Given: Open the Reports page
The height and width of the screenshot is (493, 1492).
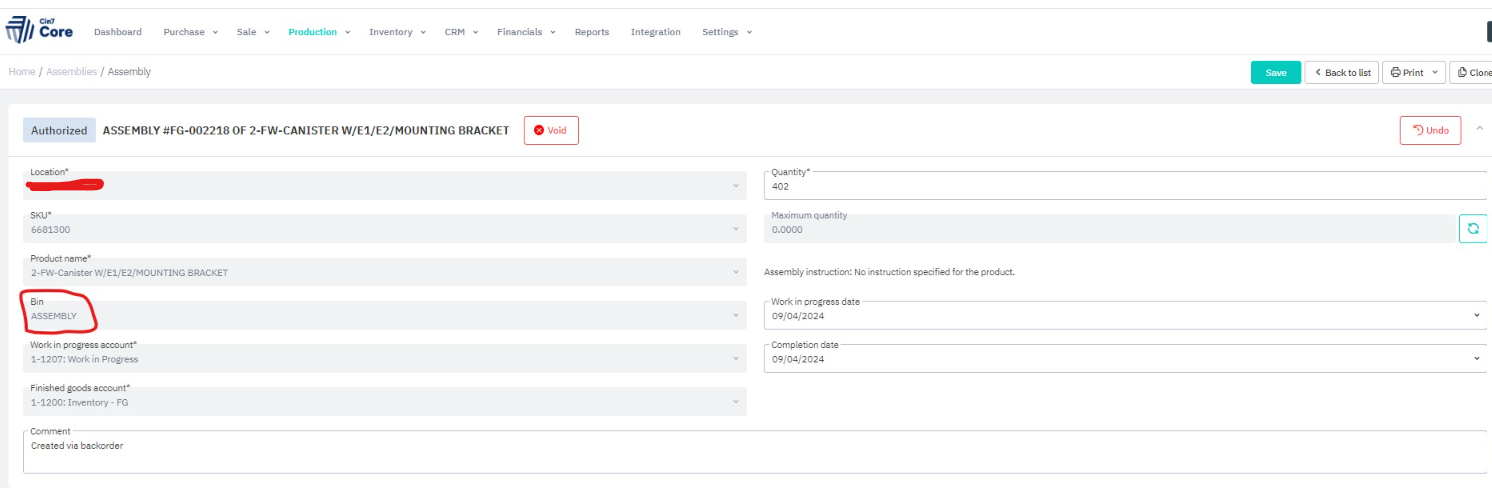Looking at the screenshot, I should 591,32.
